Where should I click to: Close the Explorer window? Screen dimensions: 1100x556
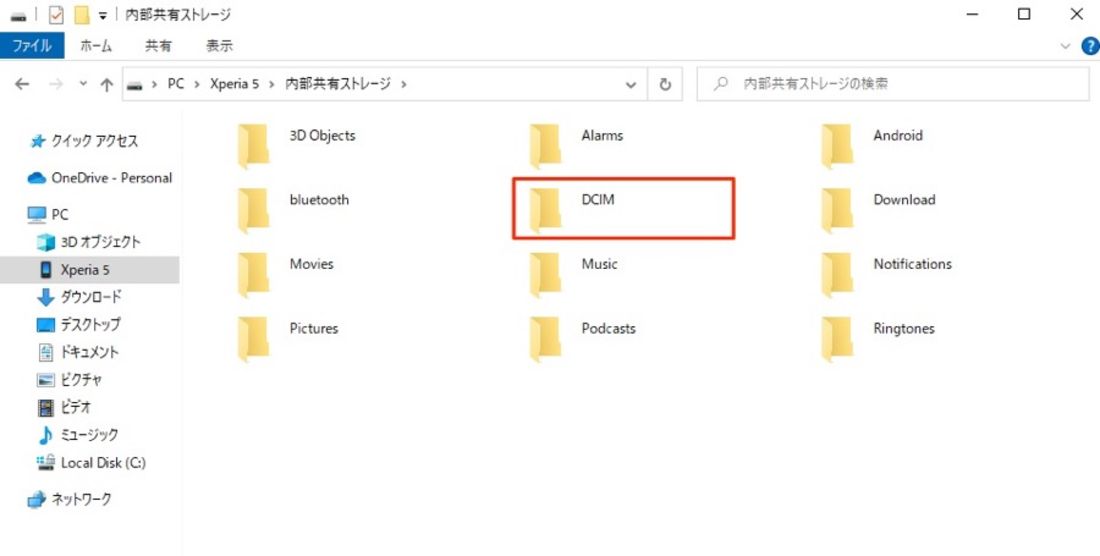(1077, 14)
